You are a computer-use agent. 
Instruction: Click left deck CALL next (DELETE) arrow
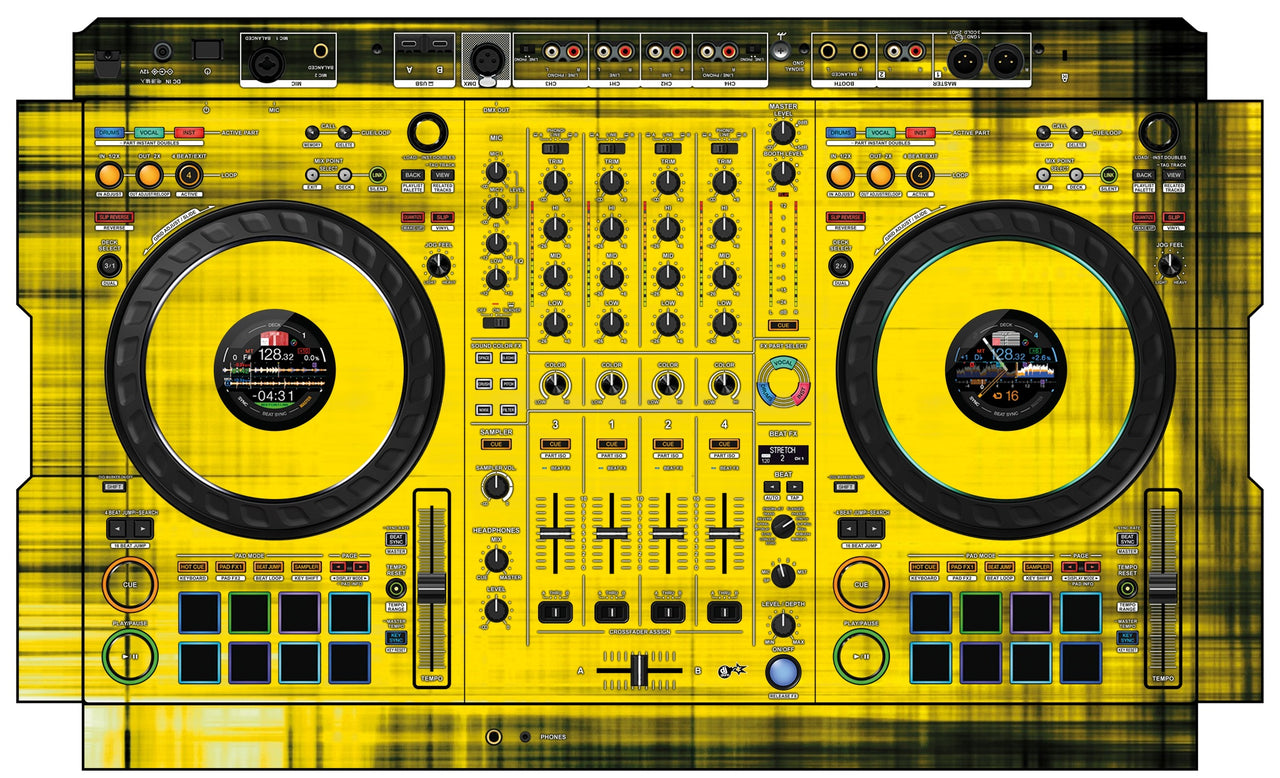tap(343, 132)
